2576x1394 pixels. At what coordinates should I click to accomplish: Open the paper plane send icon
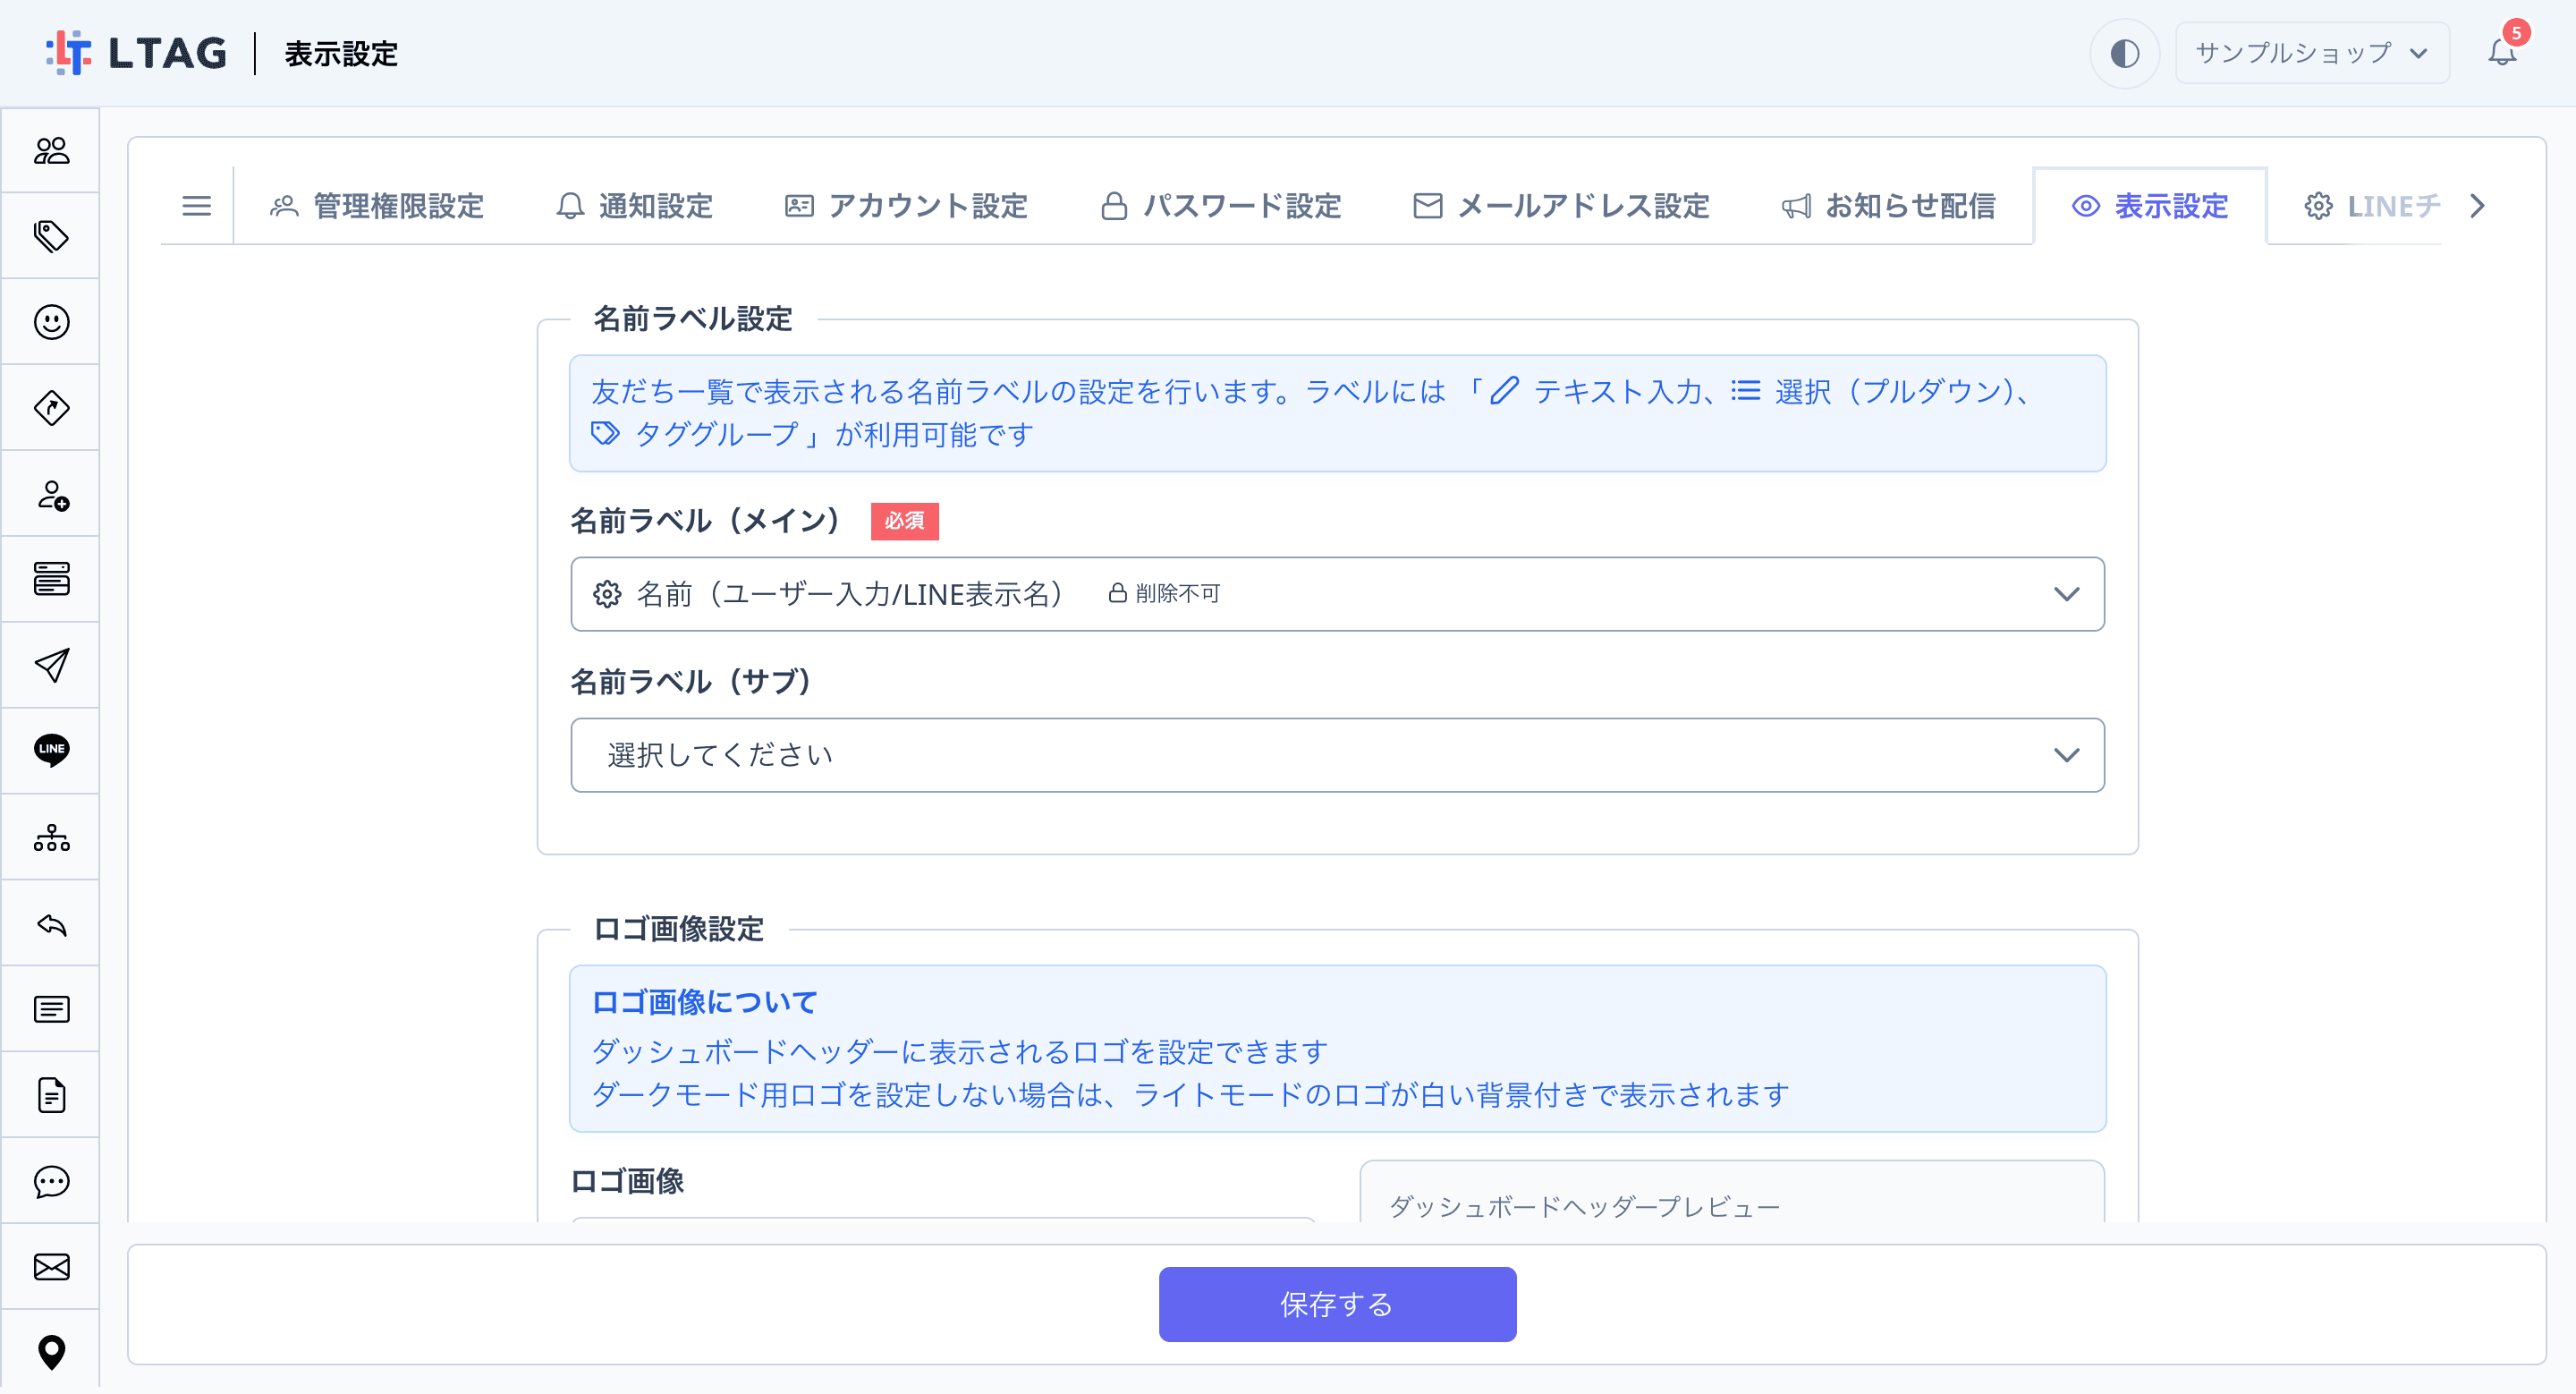pos(51,665)
